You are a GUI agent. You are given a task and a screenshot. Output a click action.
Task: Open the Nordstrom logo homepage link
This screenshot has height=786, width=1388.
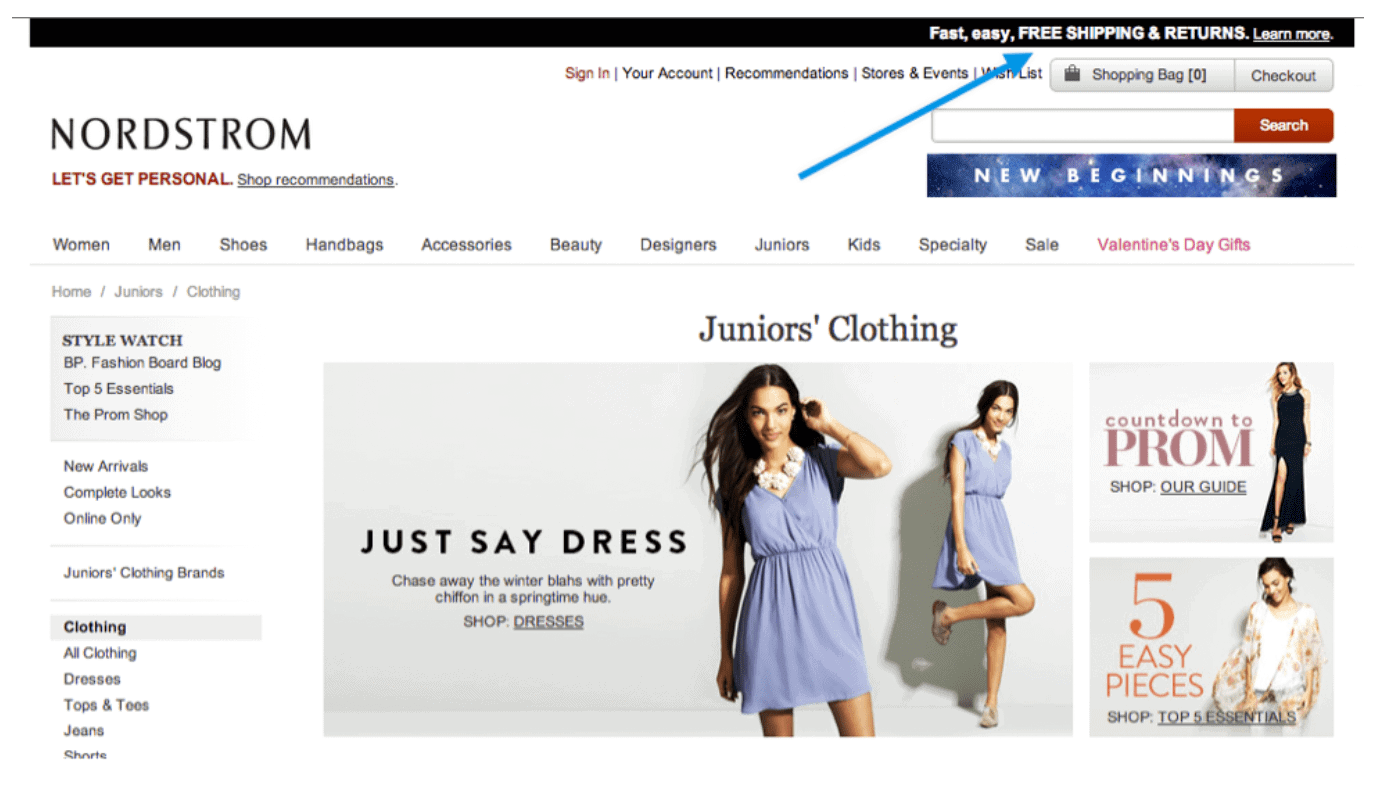(x=181, y=134)
